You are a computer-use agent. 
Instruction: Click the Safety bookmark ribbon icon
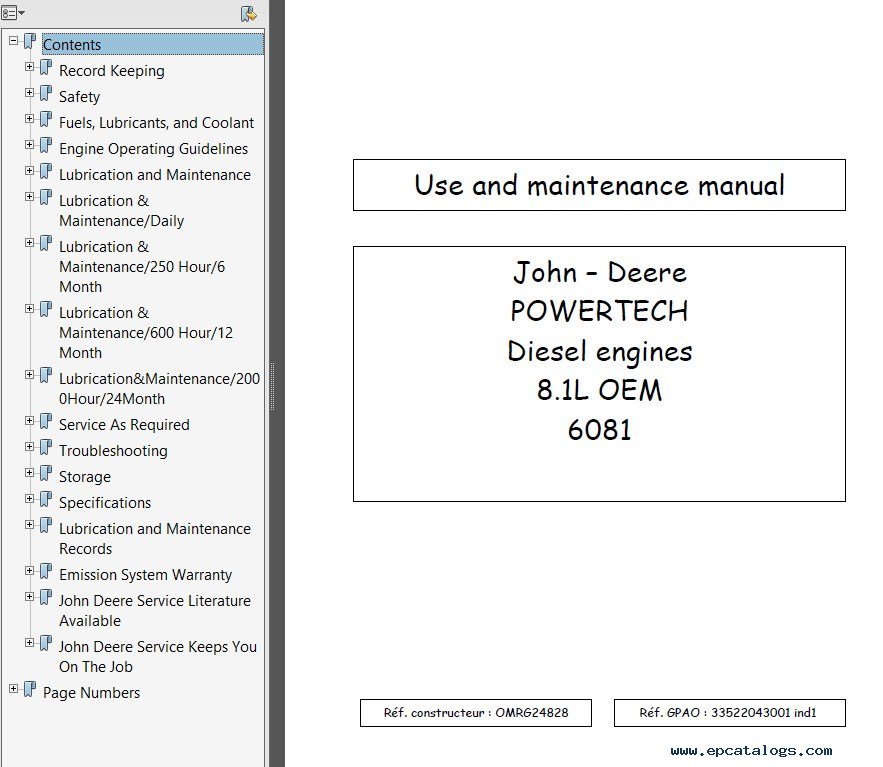(x=46, y=93)
